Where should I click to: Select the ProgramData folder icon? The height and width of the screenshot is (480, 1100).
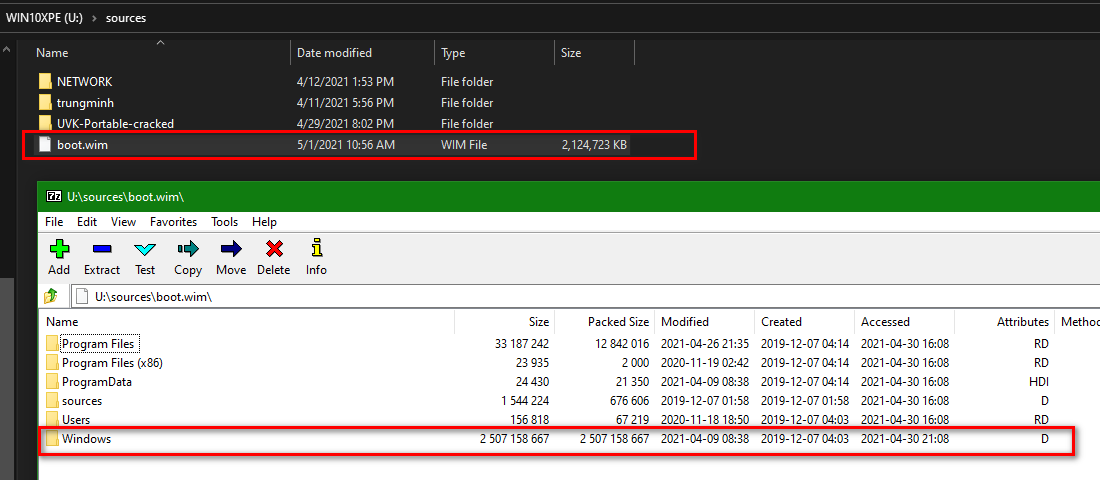click(53, 382)
